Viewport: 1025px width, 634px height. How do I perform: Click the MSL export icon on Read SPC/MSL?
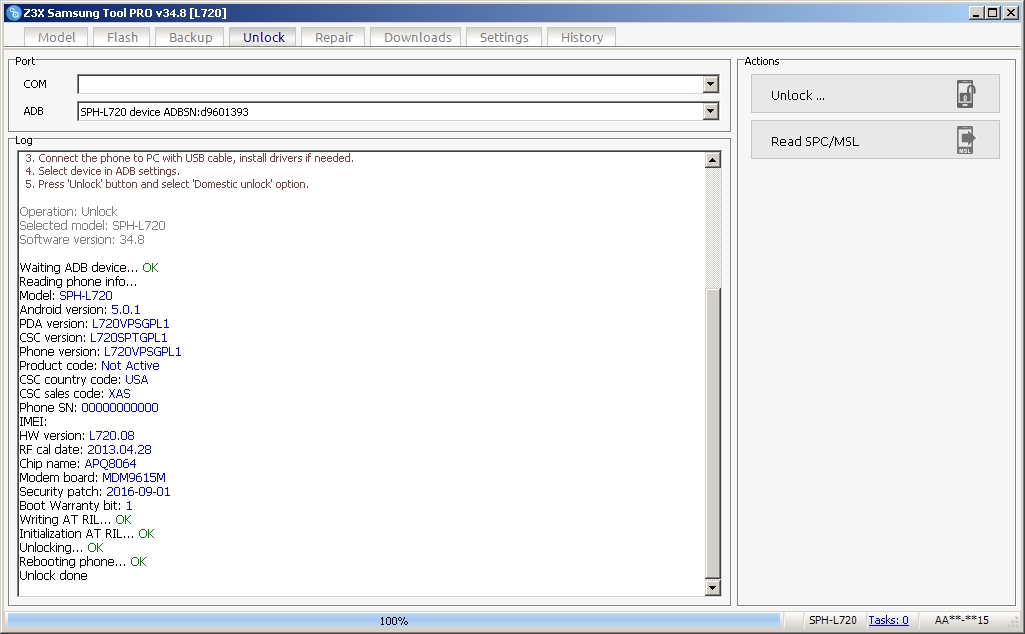pos(966,140)
